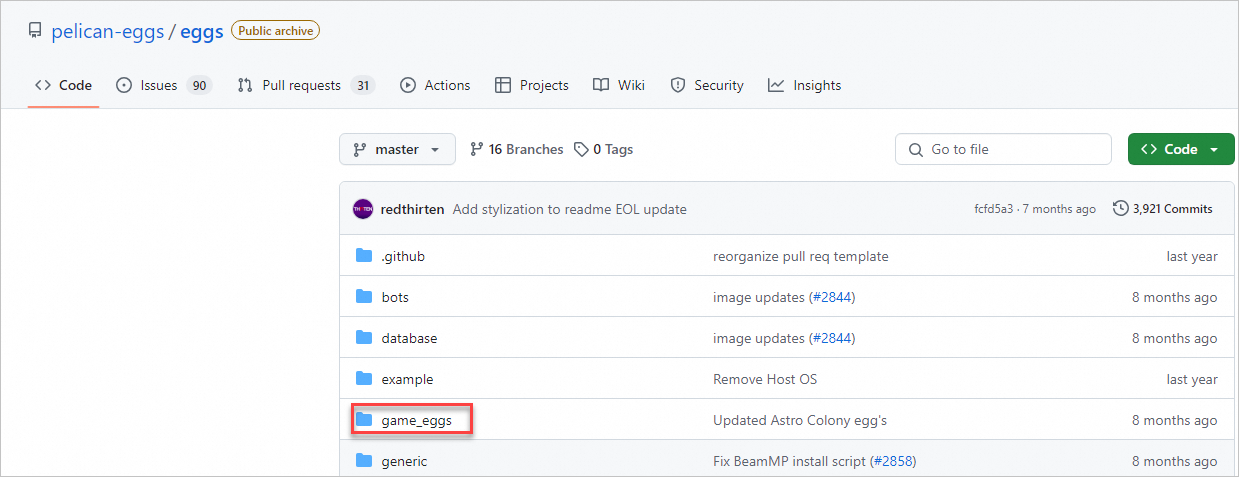
Task: Open the Insights tab
Action: 805,85
